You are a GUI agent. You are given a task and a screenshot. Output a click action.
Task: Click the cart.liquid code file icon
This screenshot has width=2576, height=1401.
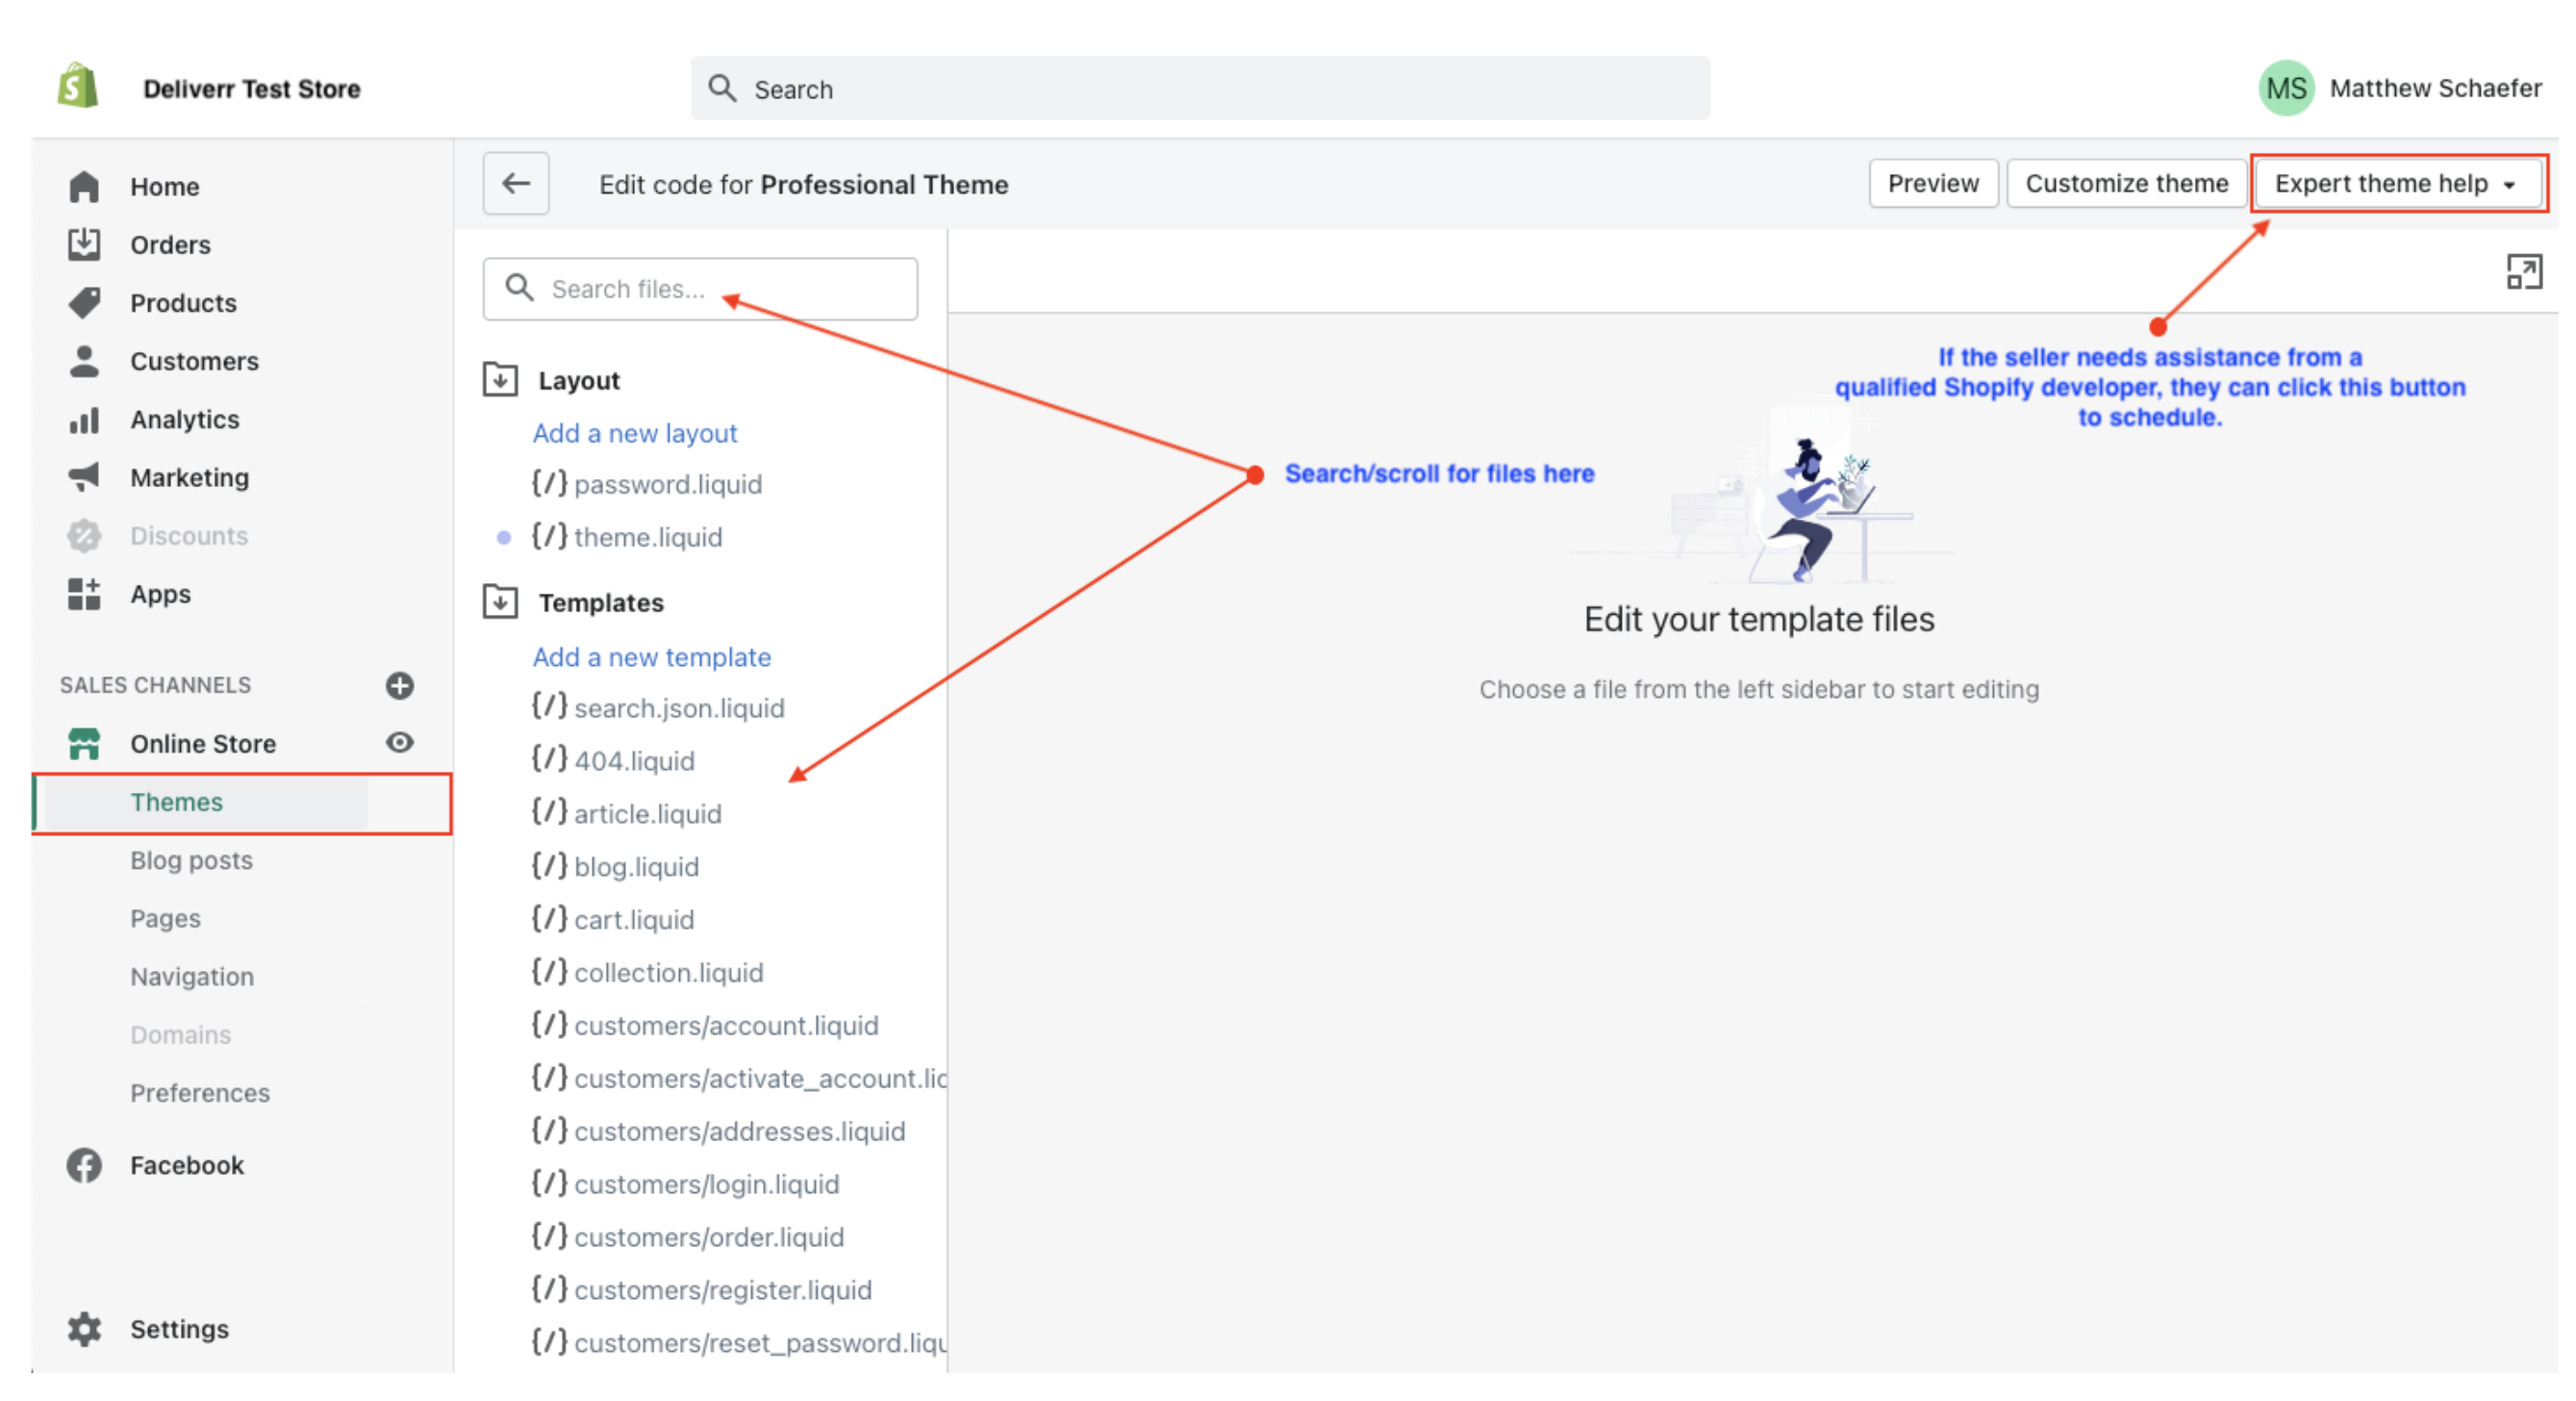coord(549,920)
